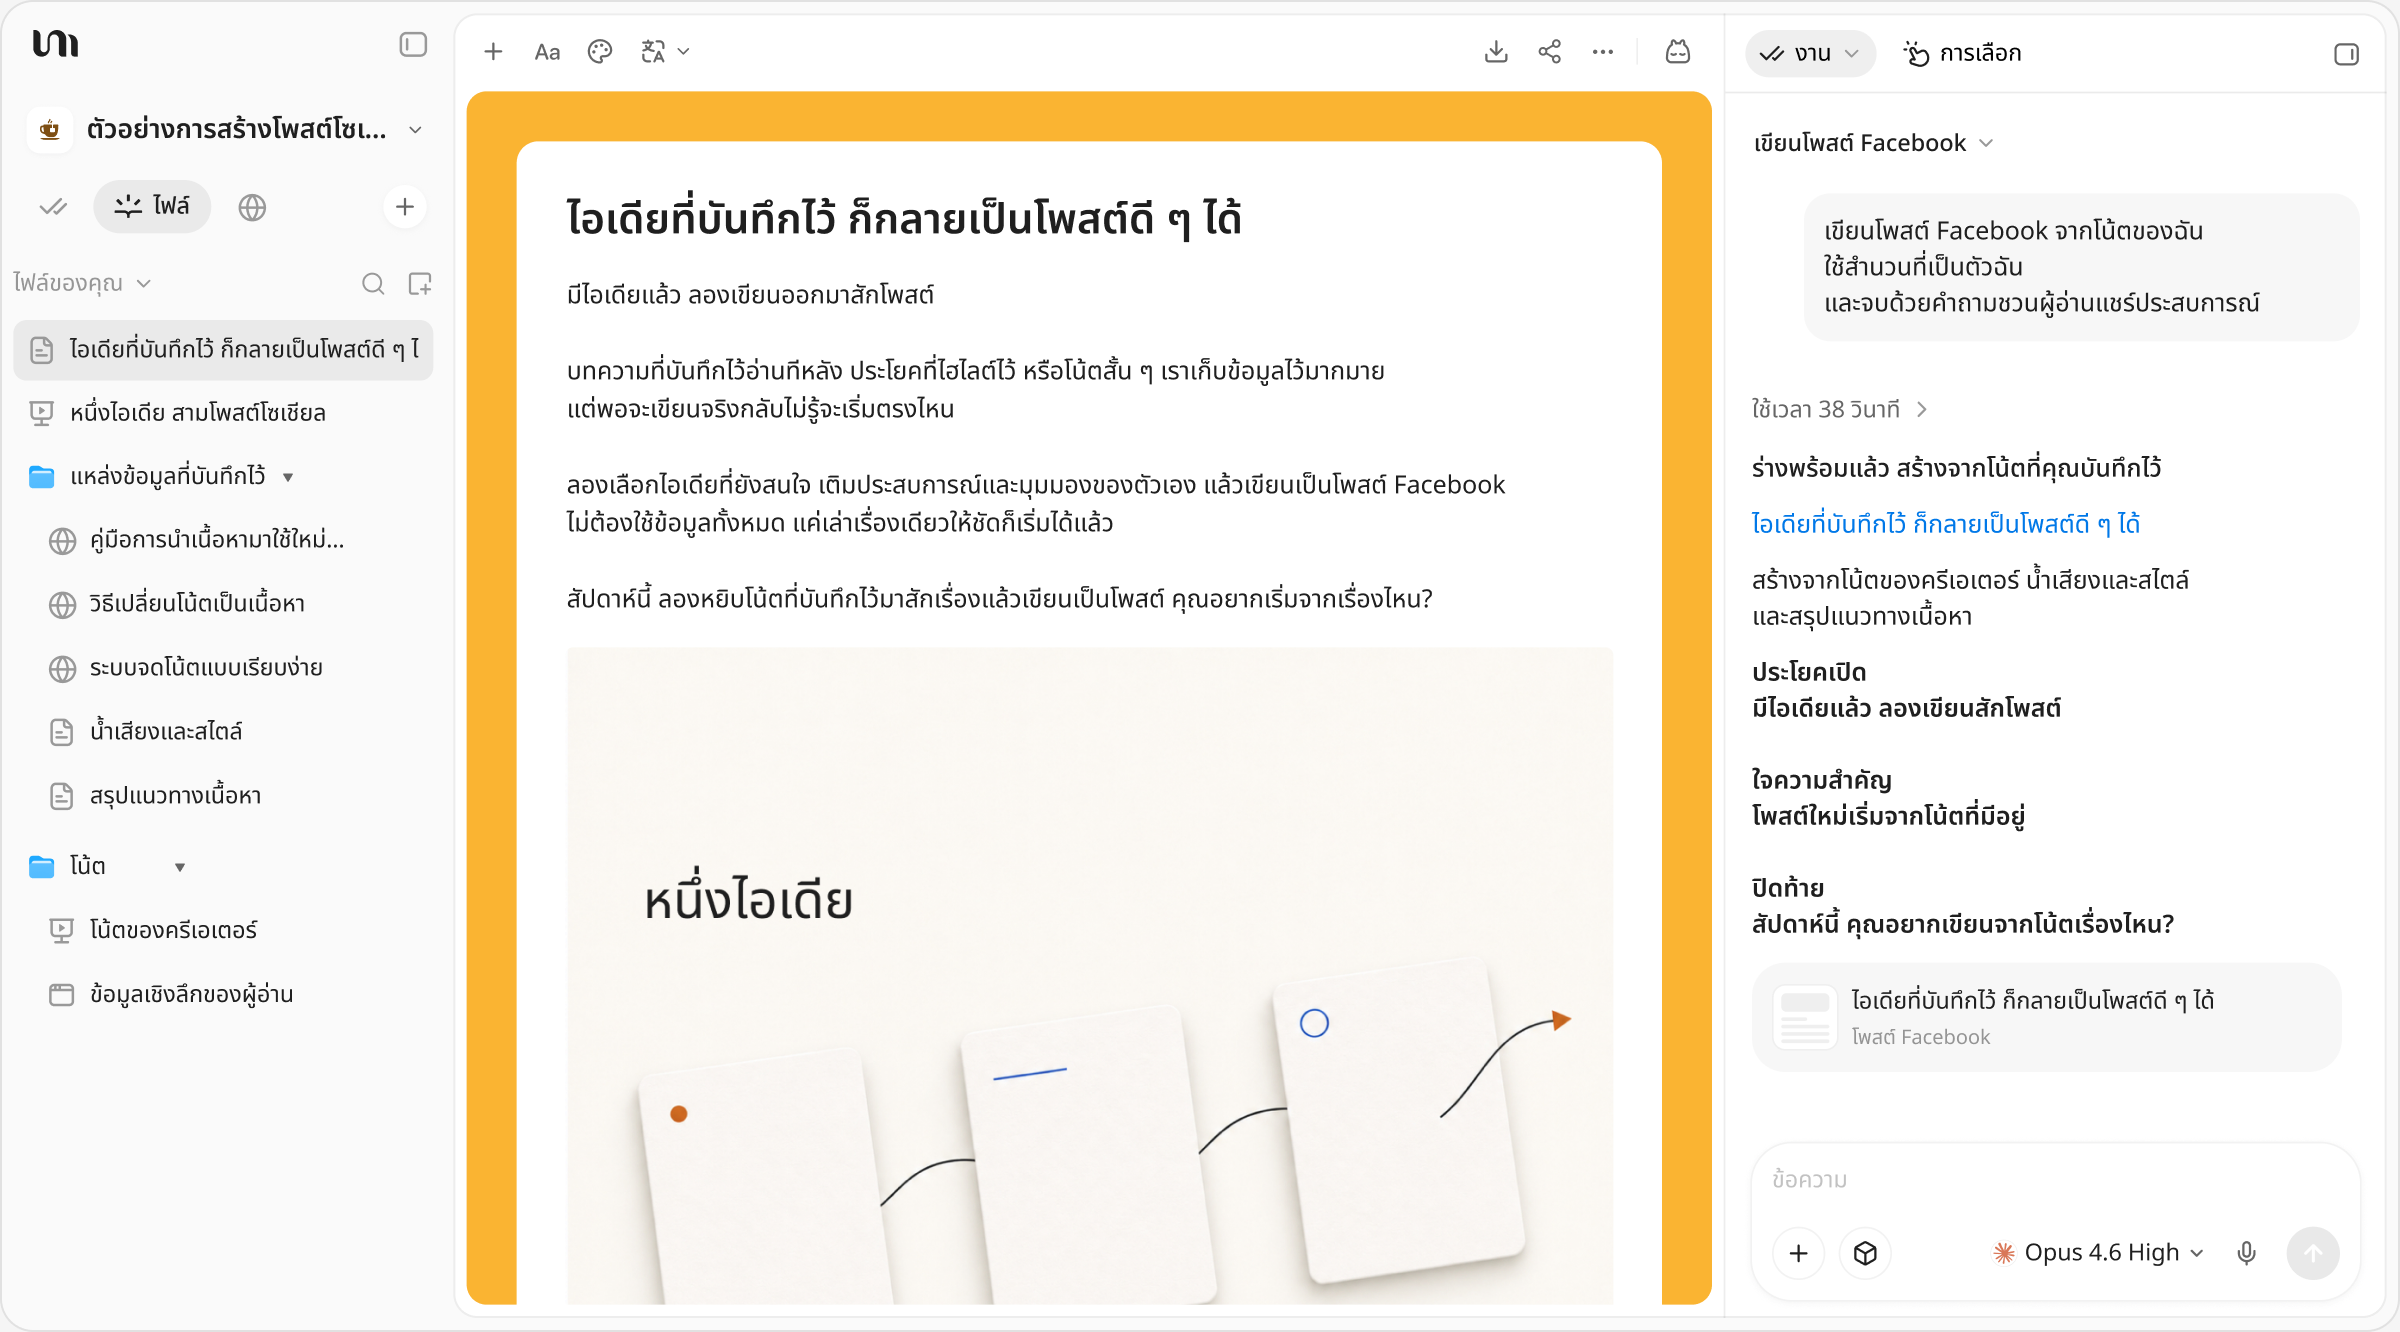Click the ประโยคเปิด heading in chat

click(x=1808, y=672)
